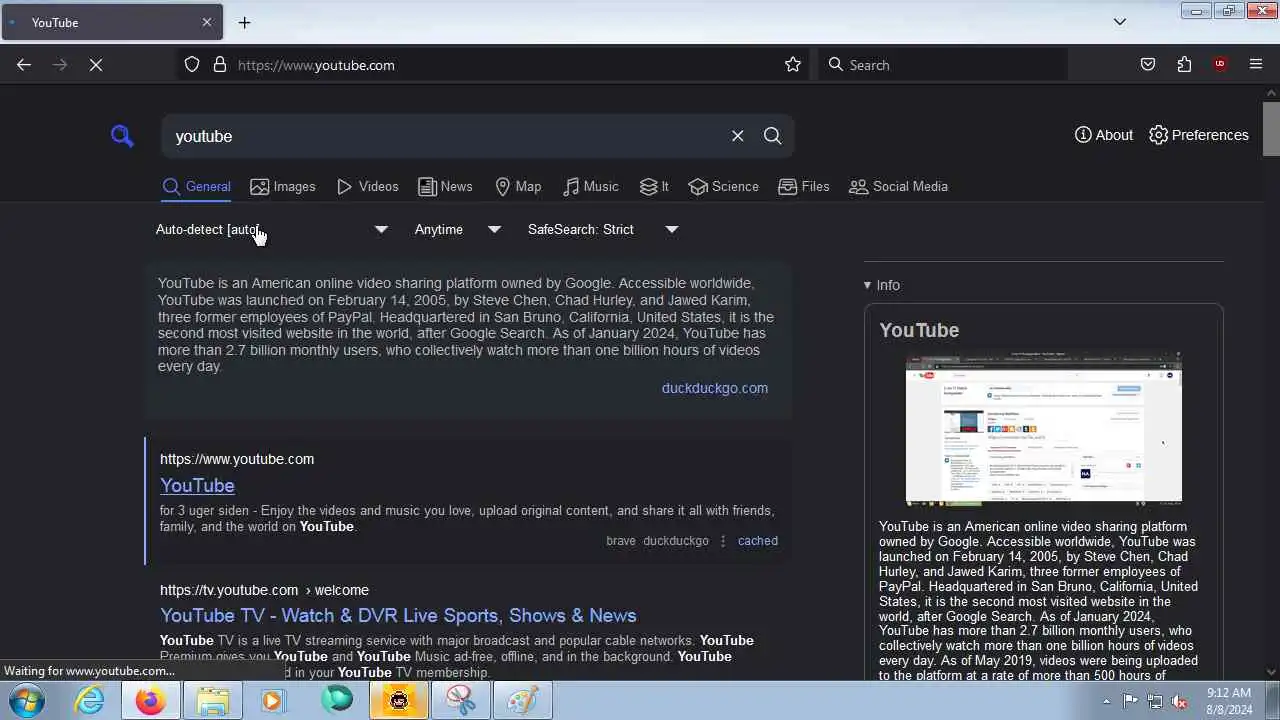Click tracking protection shield icon
Image resolution: width=1280 pixels, height=720 pixels.
pyautogui.click(x=193, y=65)
